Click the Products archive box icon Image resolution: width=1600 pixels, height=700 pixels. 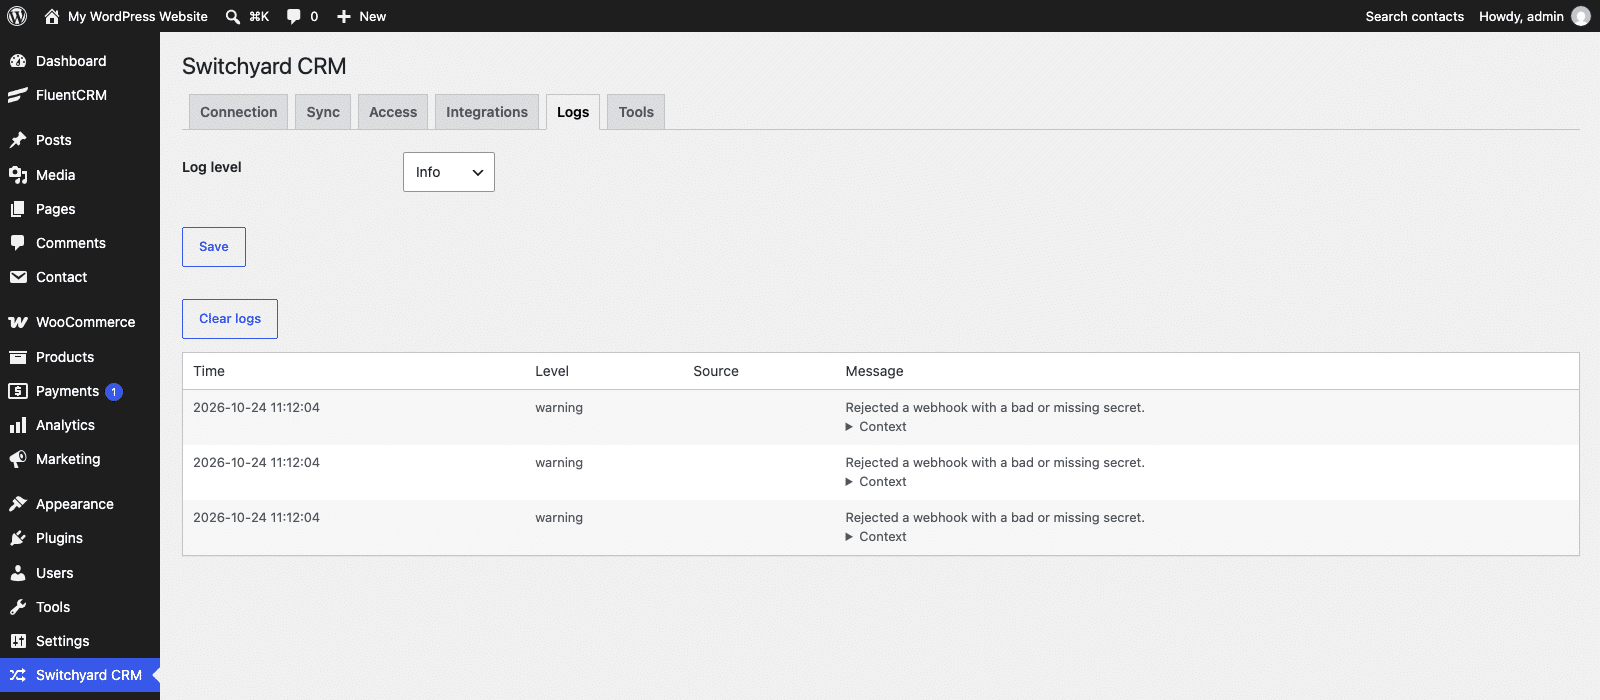pyautogui.click(x=18, y=357)
